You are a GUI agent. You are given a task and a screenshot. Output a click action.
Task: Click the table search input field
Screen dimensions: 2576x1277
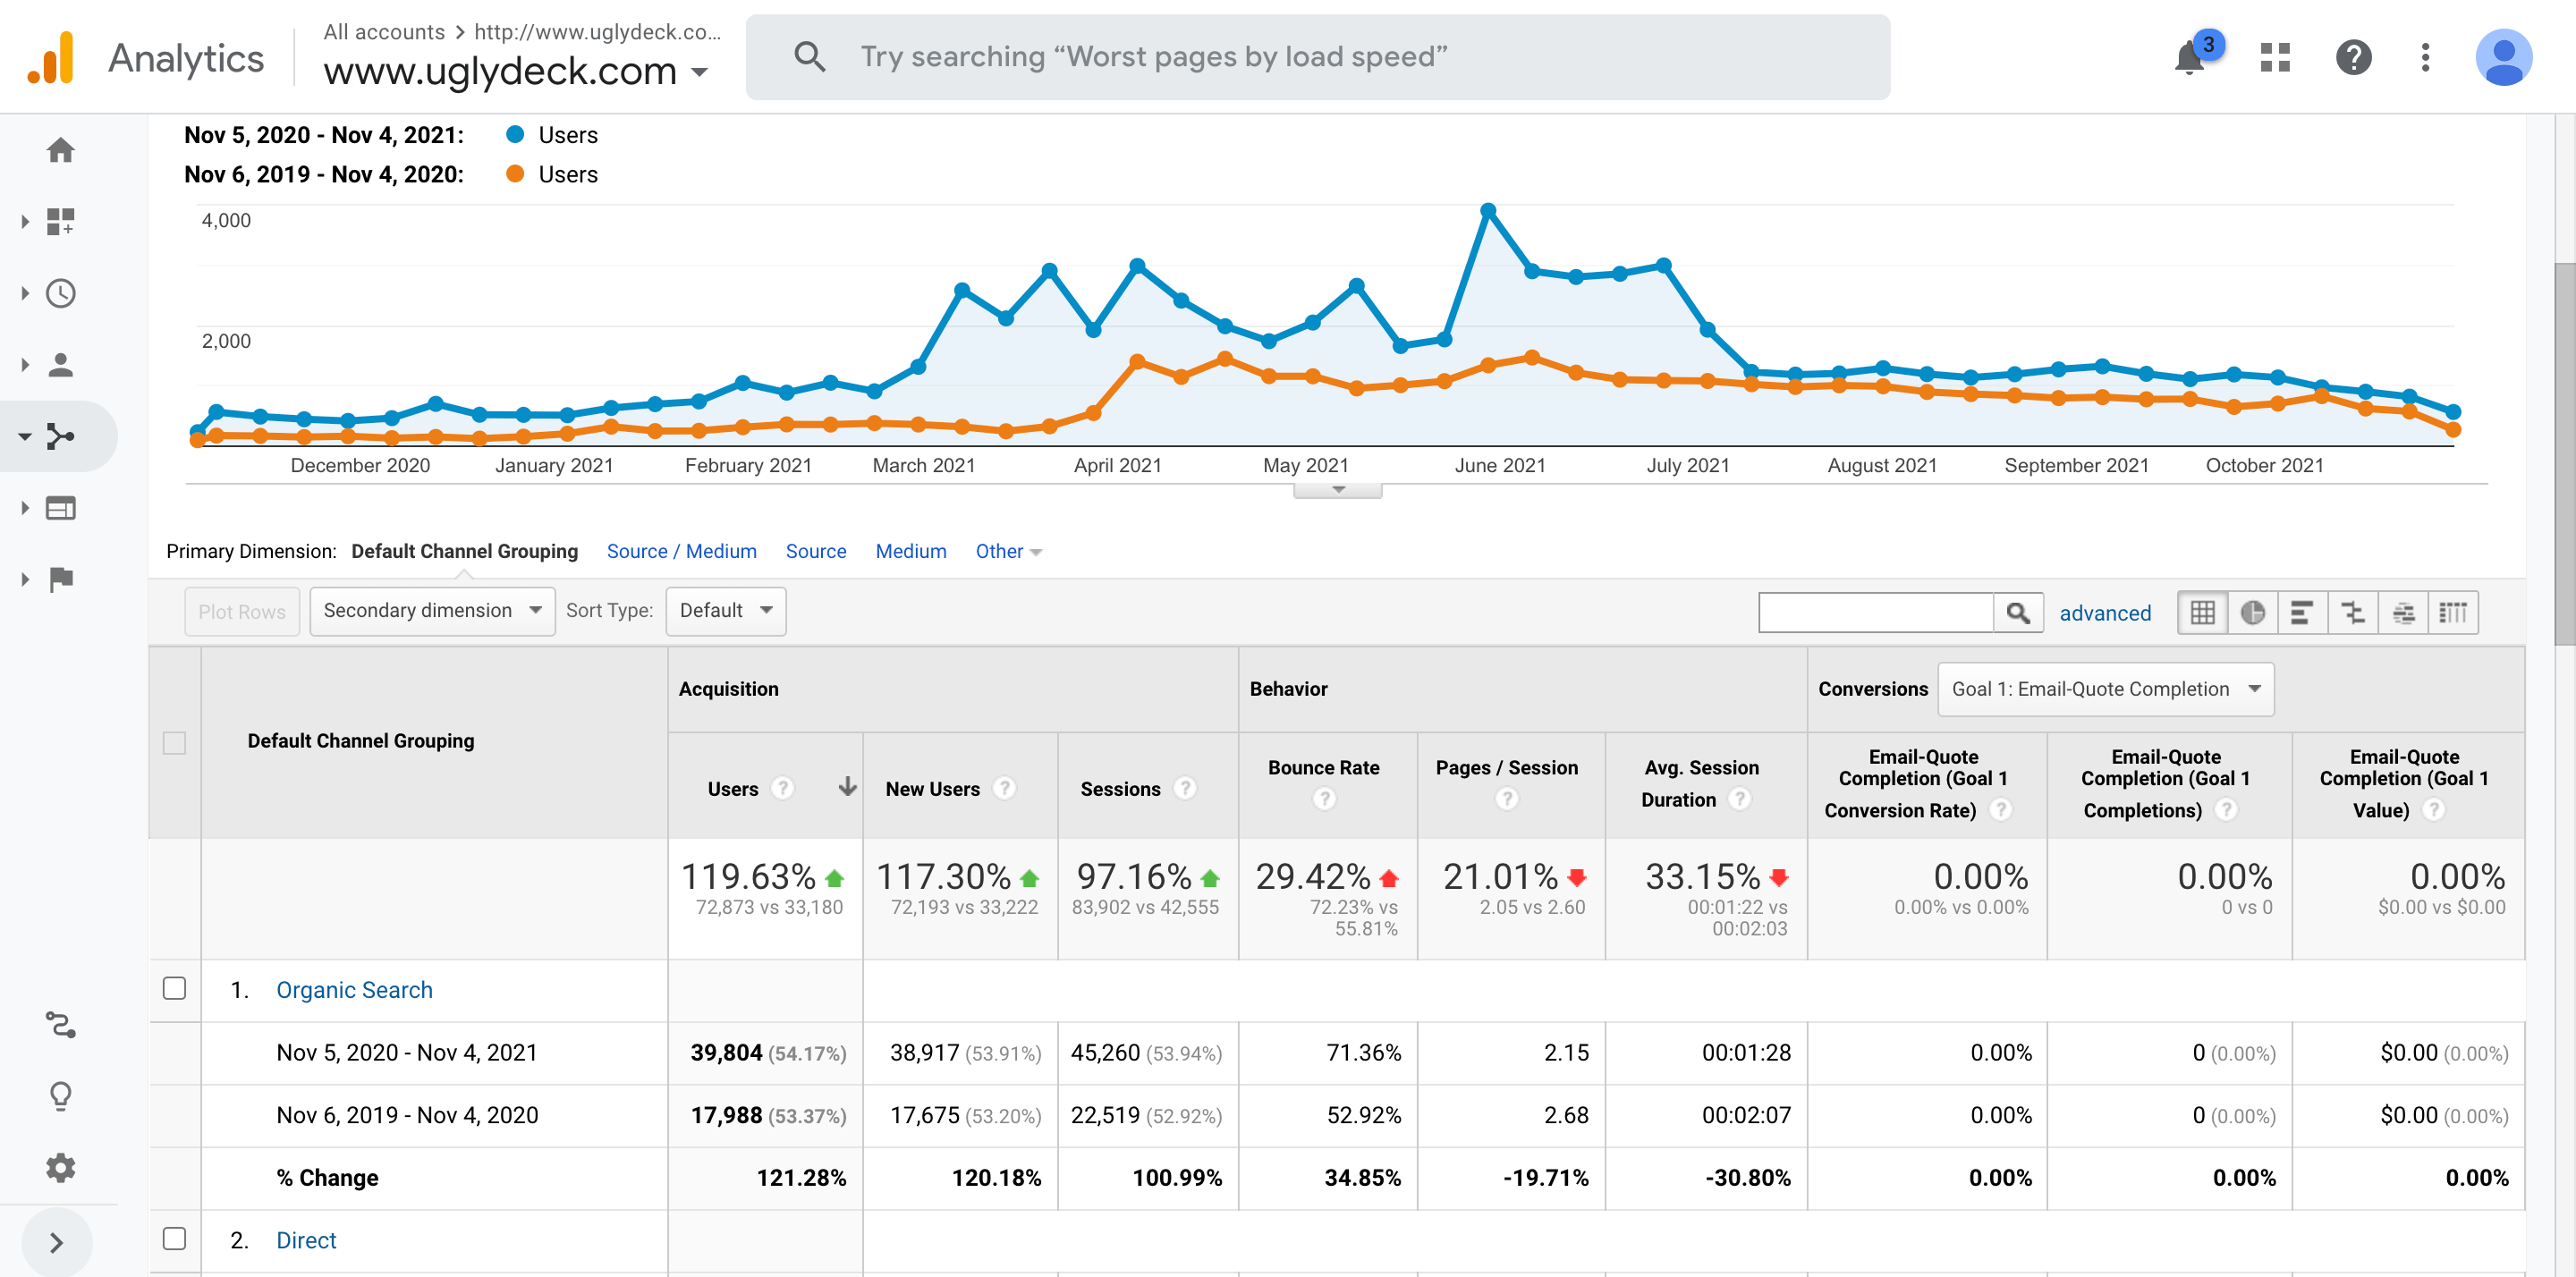(x=1875, y=612)
